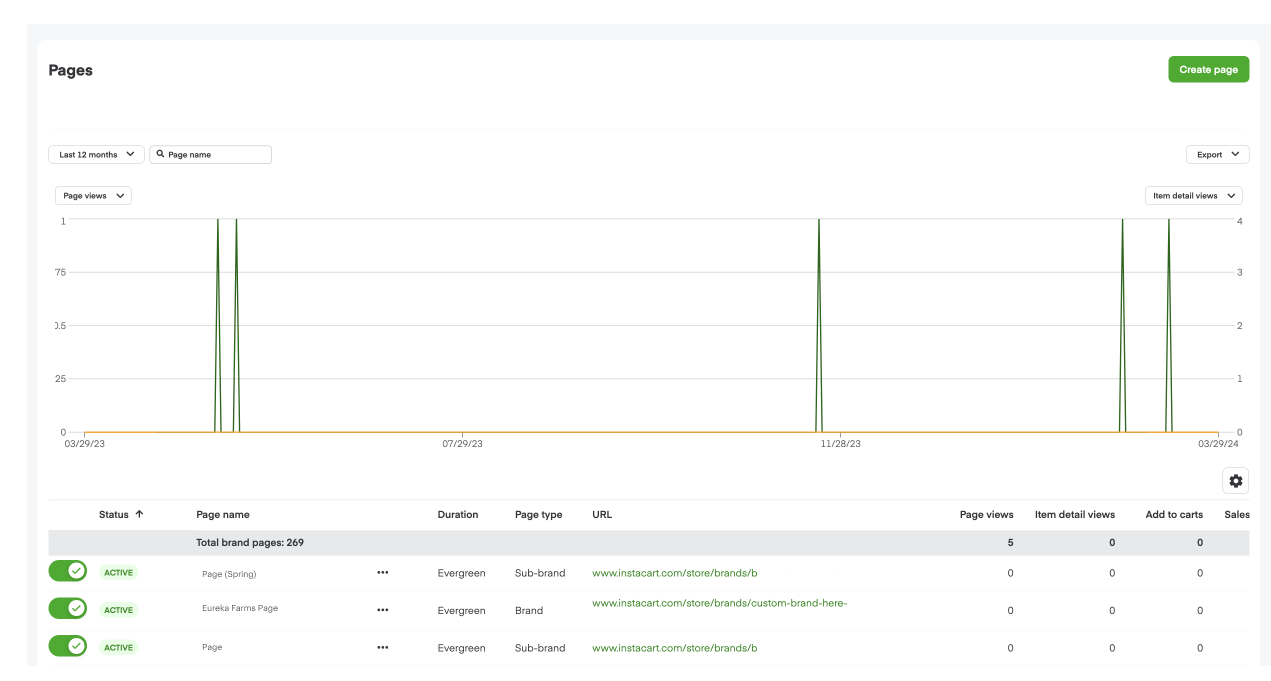
Task: Click the magnifier icon in Page name search
Action: click(x=161, y=154)
